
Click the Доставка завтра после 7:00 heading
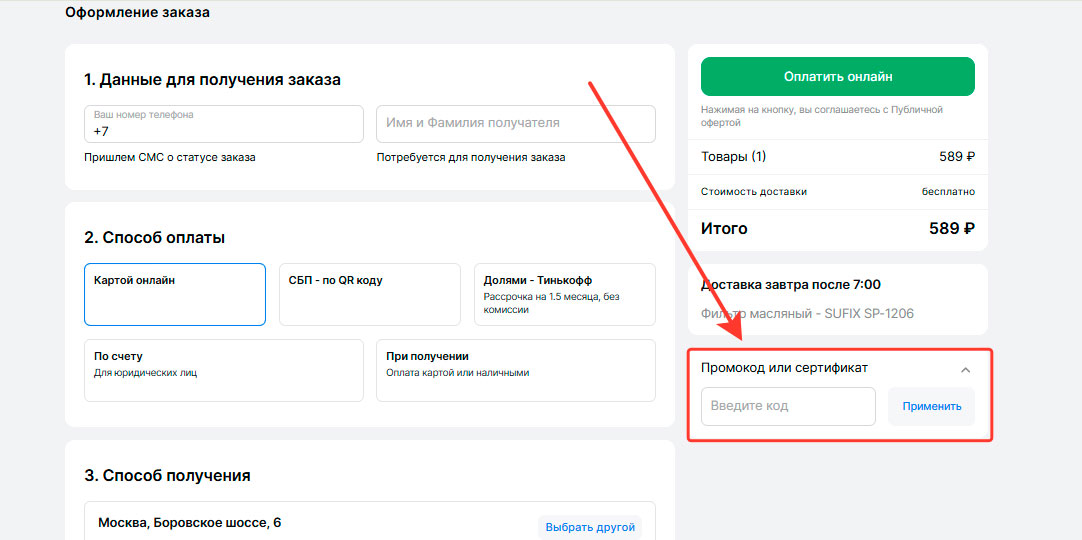coord(791,285)
